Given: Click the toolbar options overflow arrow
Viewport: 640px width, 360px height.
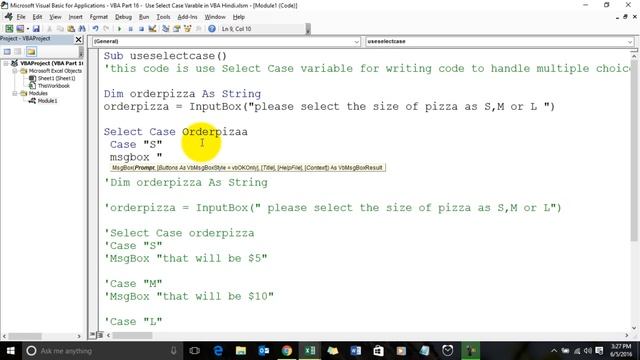Looking at the screenshot, I should click(x=308, y=29).
